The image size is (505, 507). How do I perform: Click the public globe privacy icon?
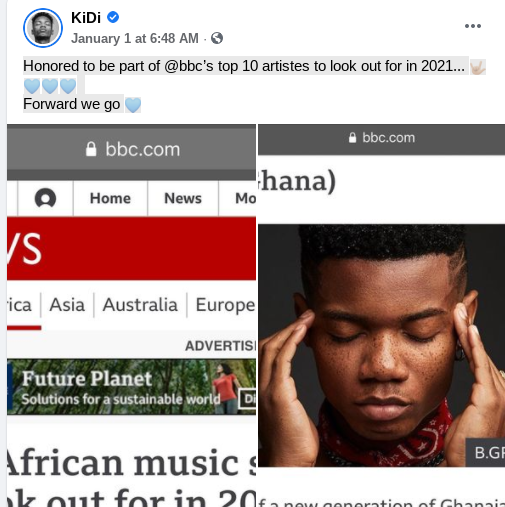[x=217, y=38]
